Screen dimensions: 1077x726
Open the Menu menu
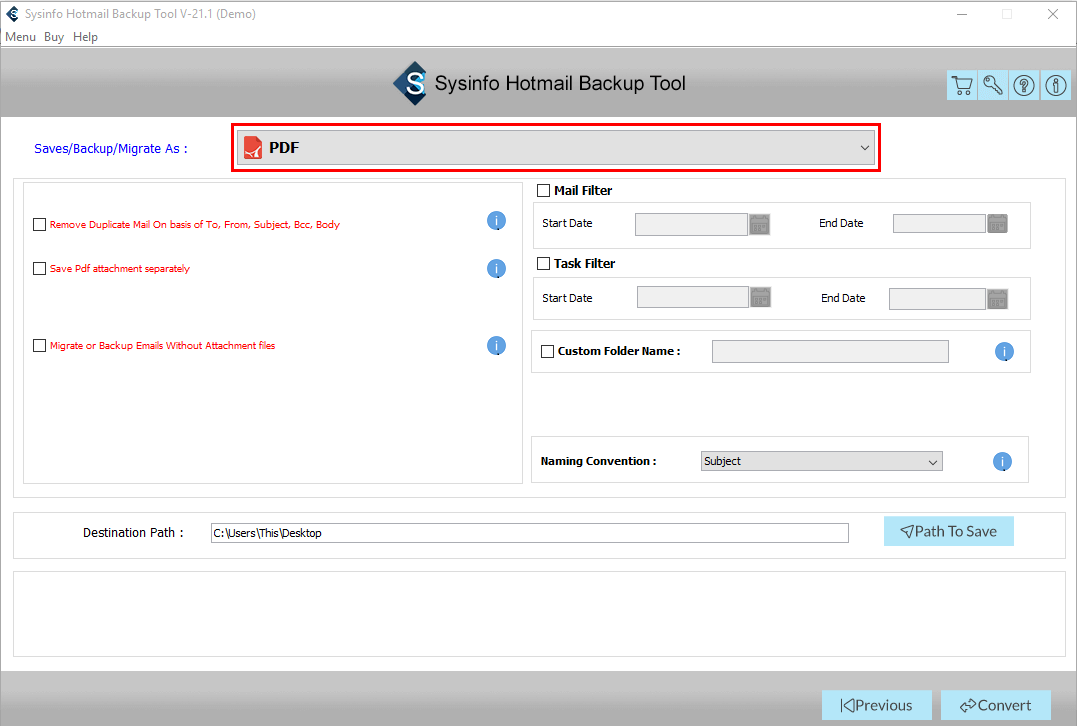pos(20,37)
